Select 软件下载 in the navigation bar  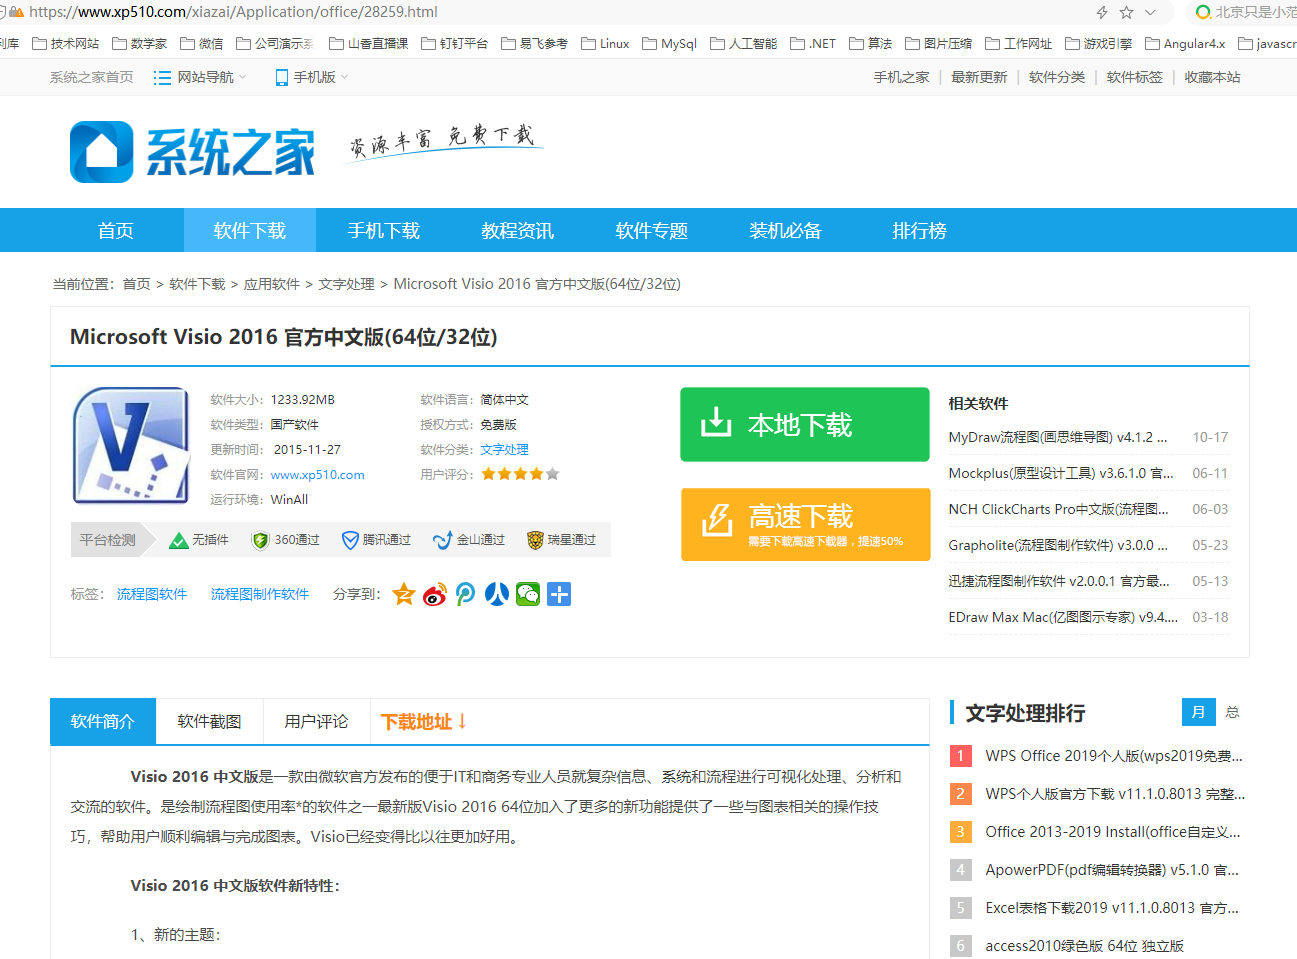point(250,230)
